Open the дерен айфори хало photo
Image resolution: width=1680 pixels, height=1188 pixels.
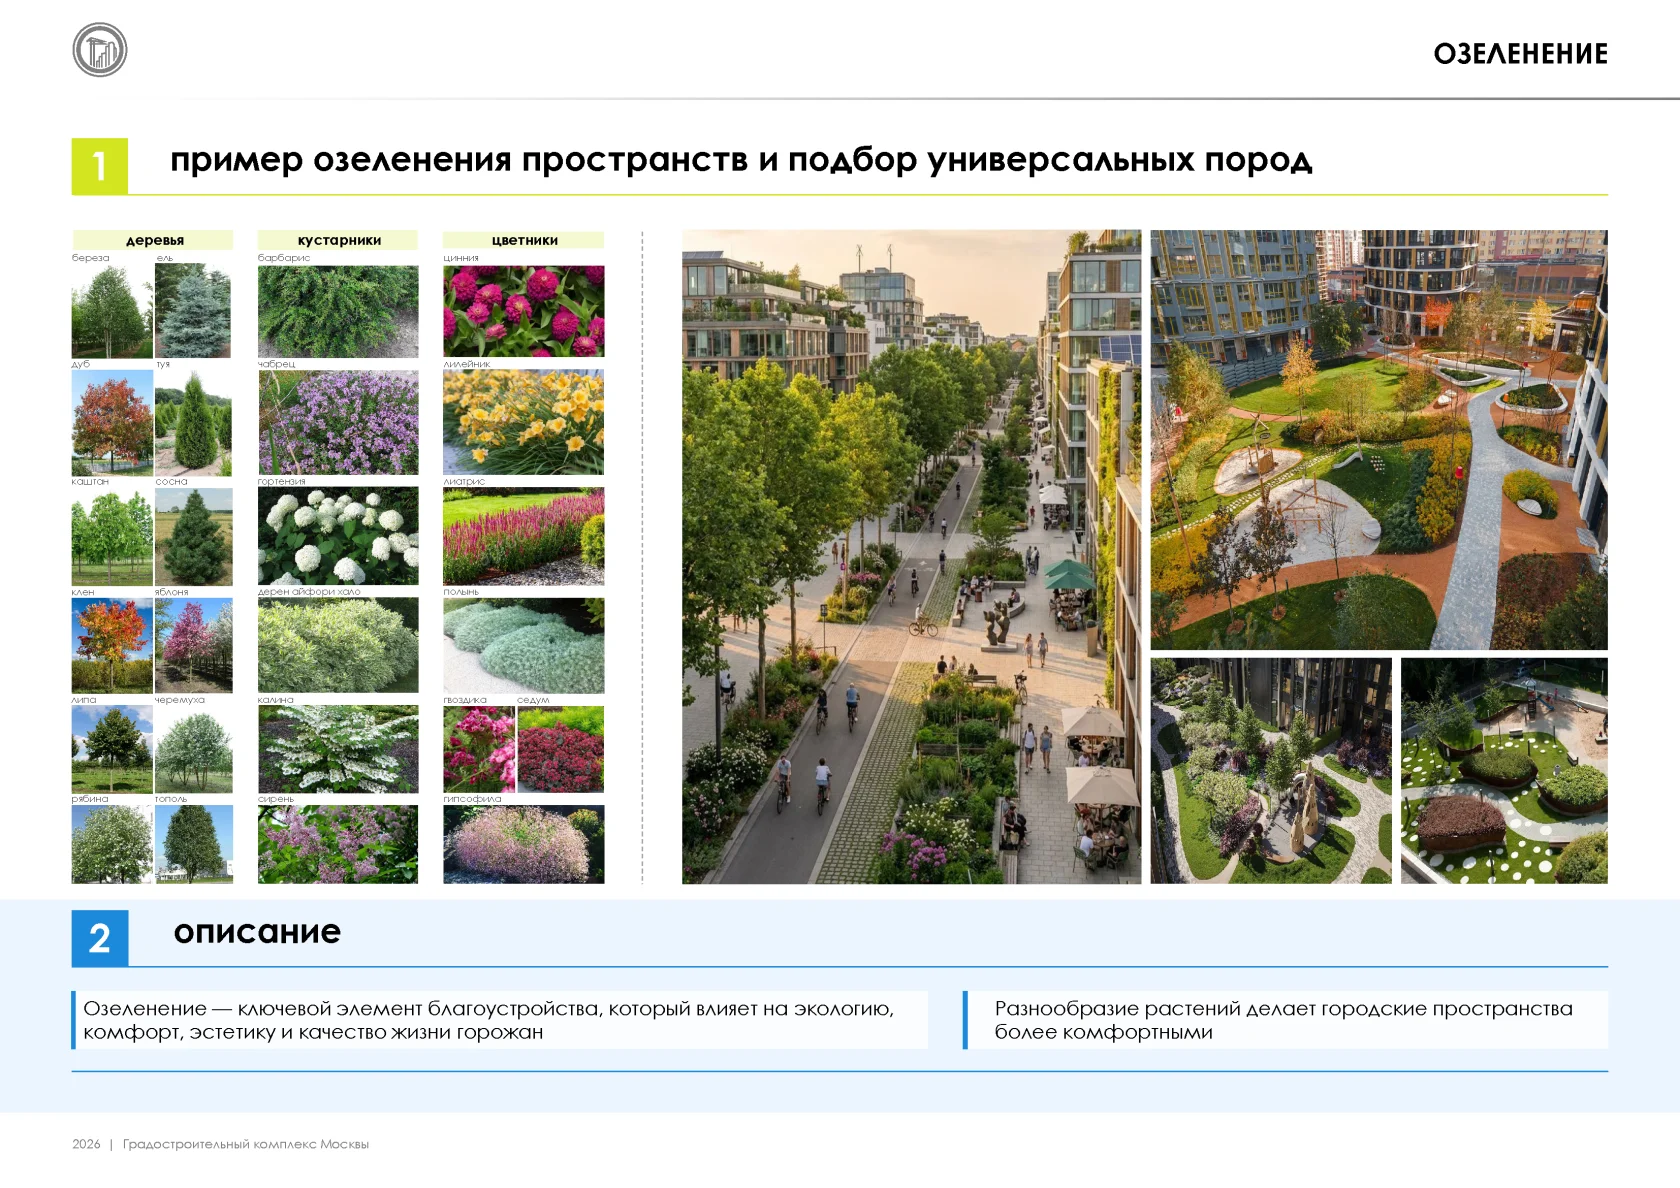(338, 646)
